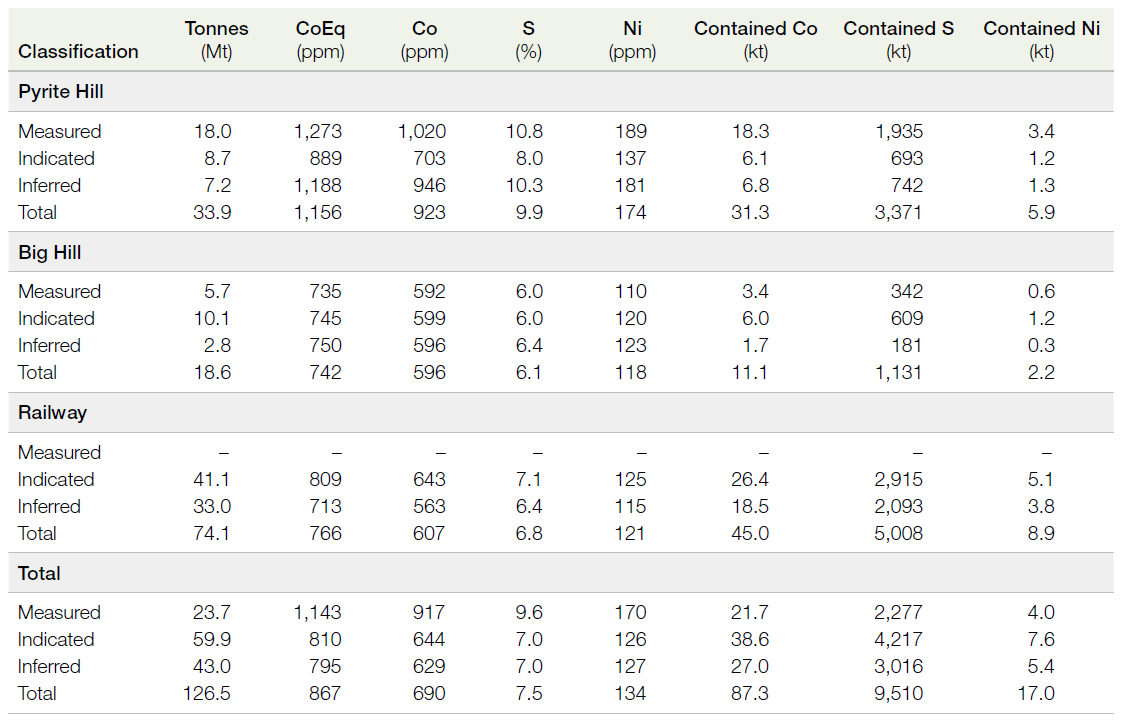The width and height of the screenshot is (1122, 724).
Task: Click Big Hill Measured tonnes value 5.7
Action: pos(218,292)
